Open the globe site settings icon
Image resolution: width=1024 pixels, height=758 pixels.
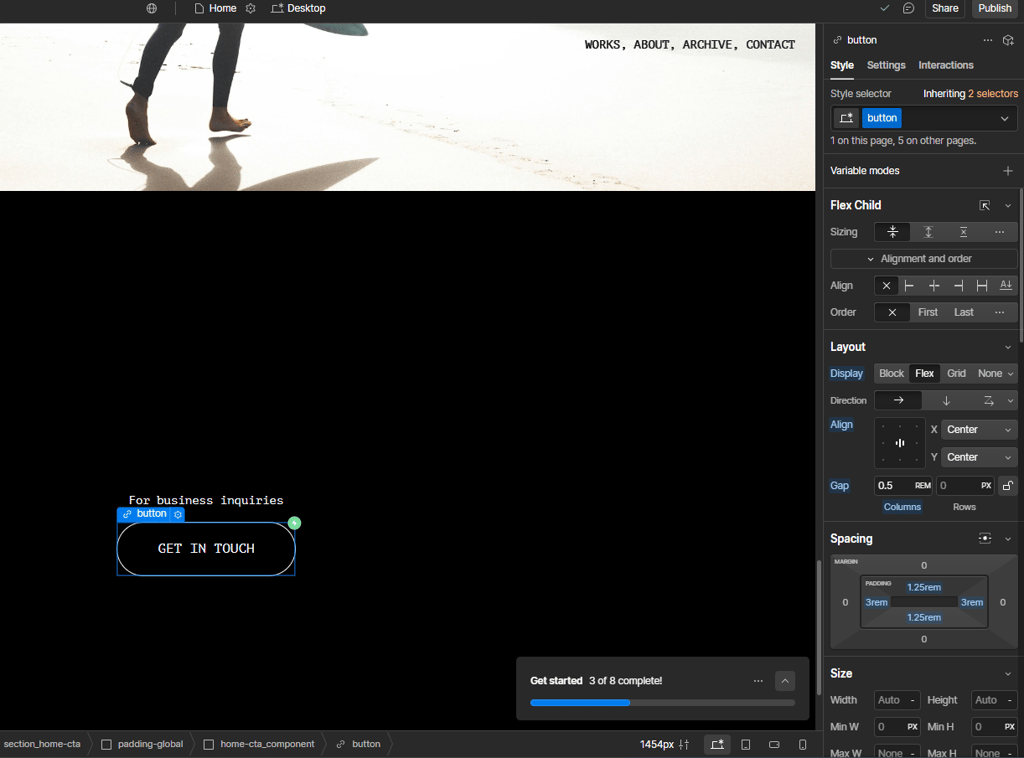click(x=152, y=8)
